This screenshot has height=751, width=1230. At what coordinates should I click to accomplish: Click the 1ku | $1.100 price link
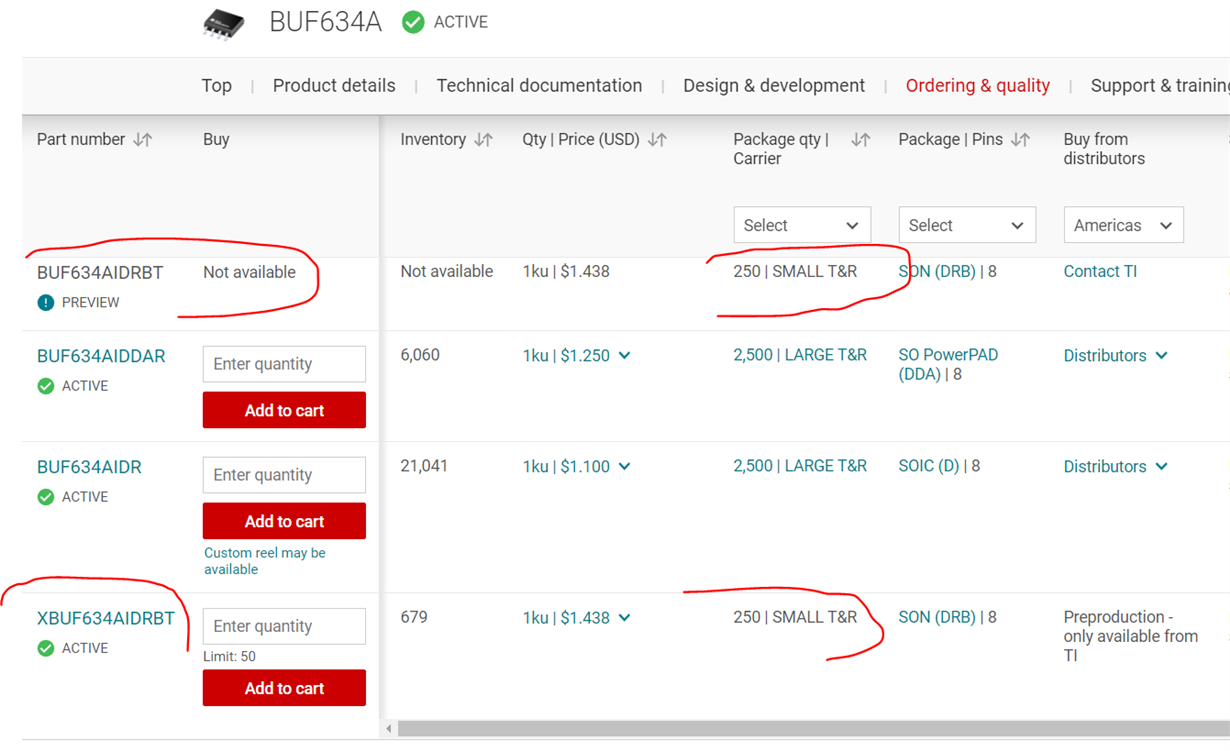566,467
